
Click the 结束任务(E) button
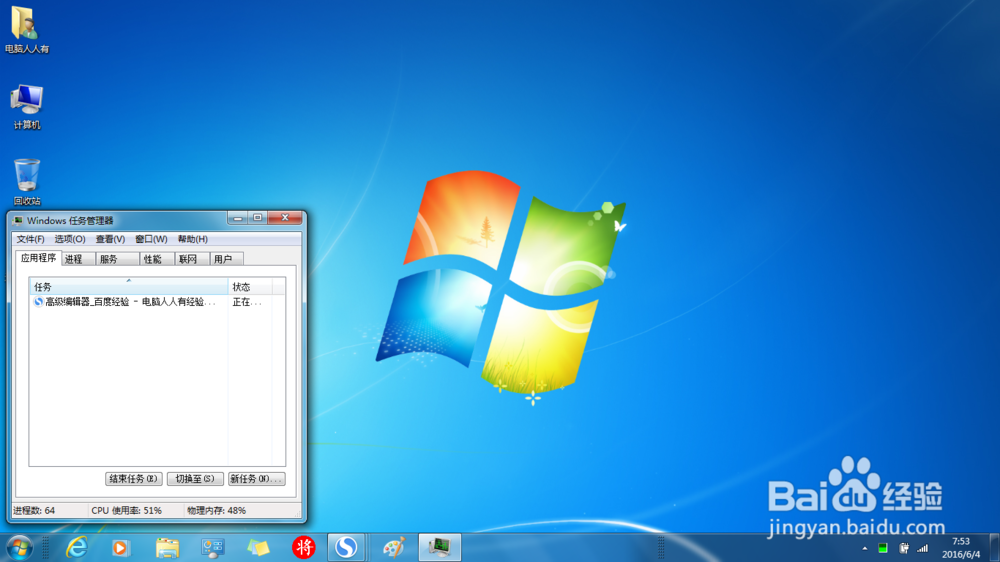(x=133, y=478)
